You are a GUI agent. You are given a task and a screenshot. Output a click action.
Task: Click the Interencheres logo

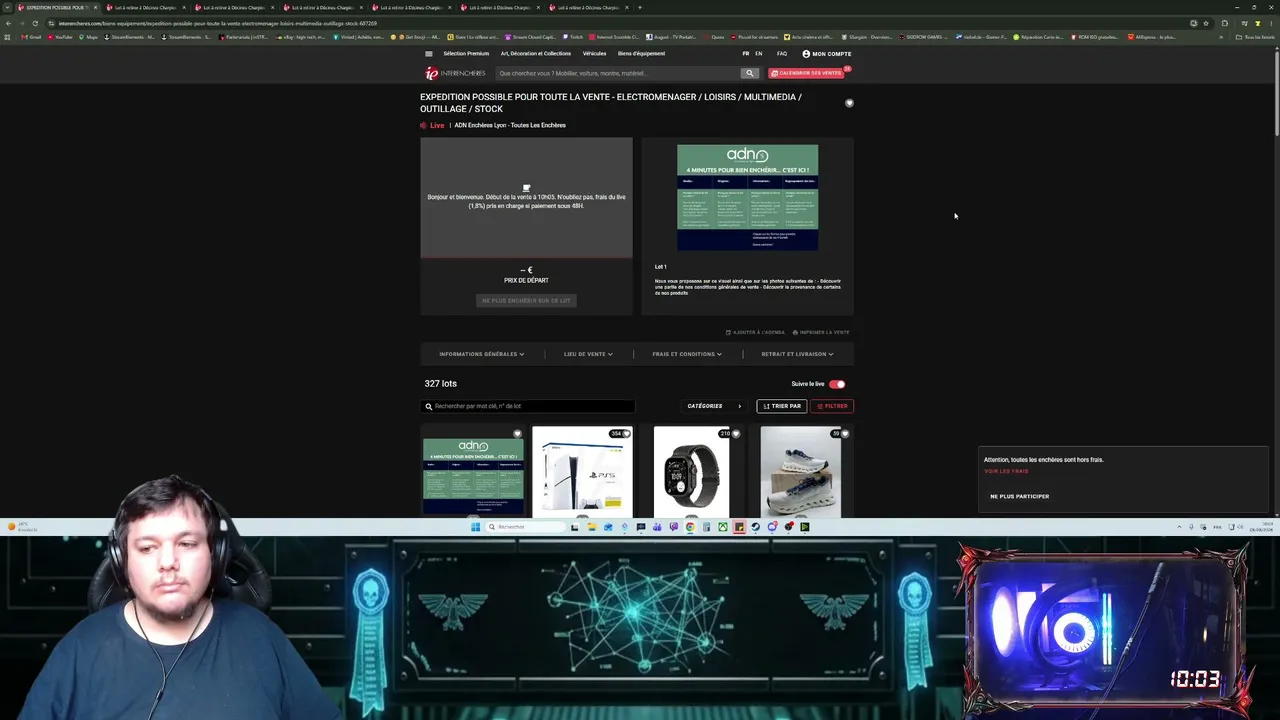click(x=455, y=73)
